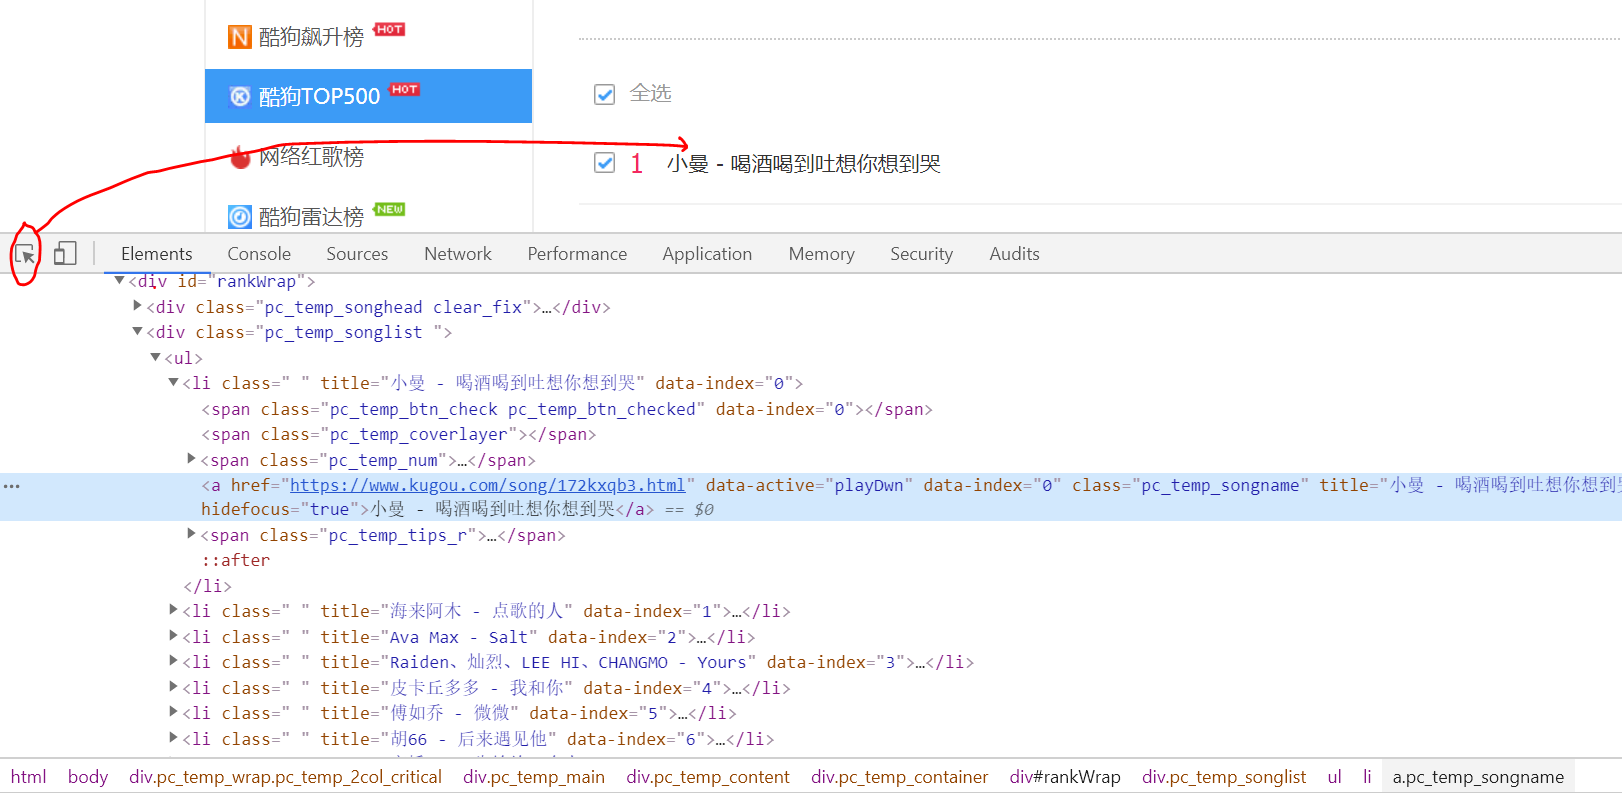Activate the inspect element picker icon
The image size is (1622, 793).
pos(25,254)
